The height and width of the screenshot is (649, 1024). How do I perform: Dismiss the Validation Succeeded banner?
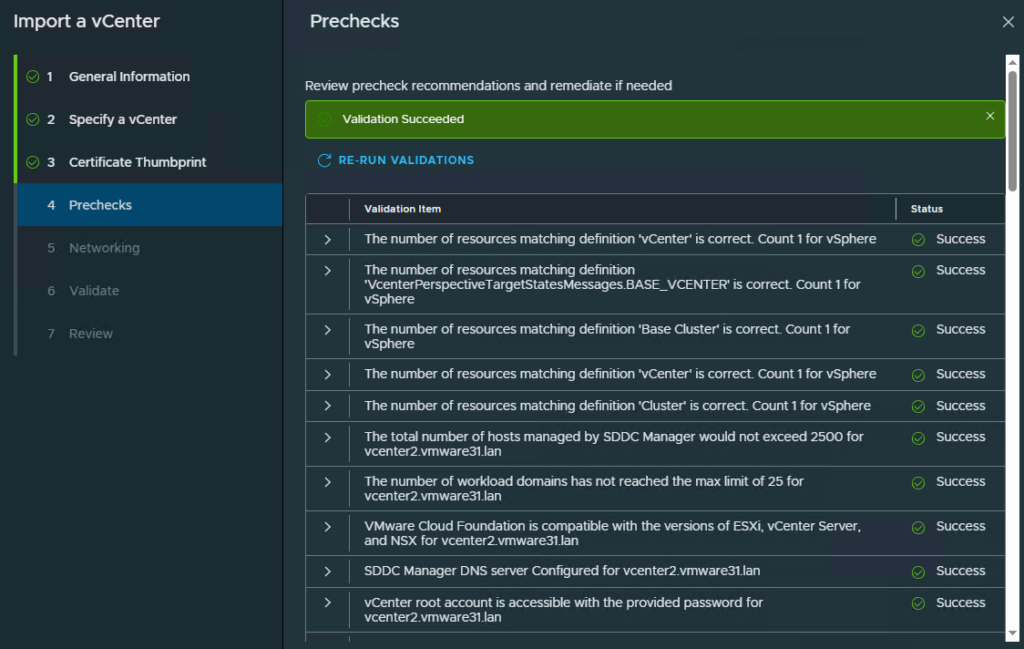point(990,116)
